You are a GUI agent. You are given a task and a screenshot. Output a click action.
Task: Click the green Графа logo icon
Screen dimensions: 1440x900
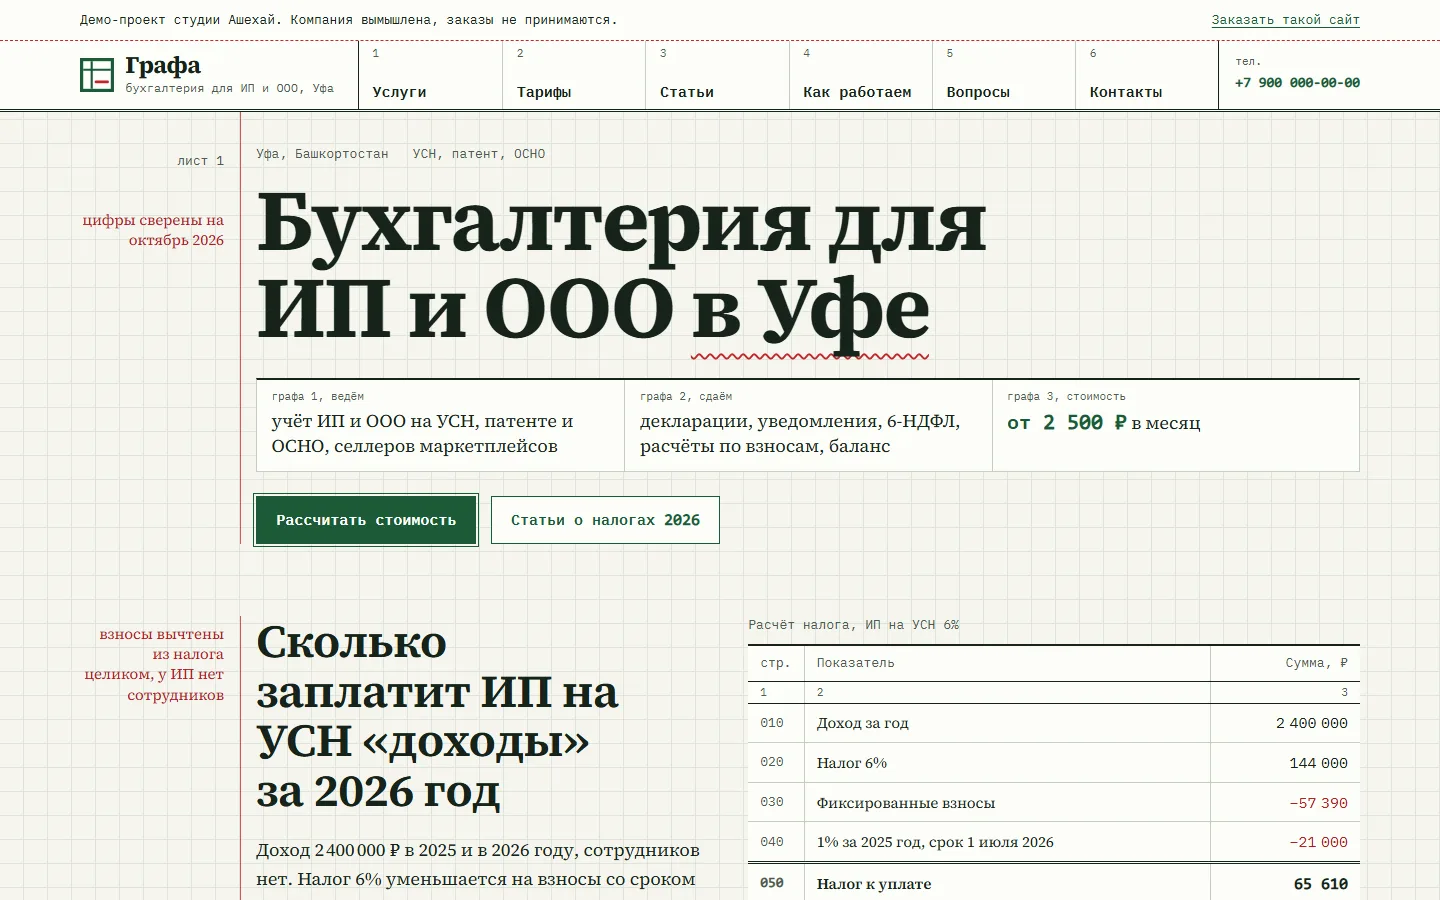(97, 75)
